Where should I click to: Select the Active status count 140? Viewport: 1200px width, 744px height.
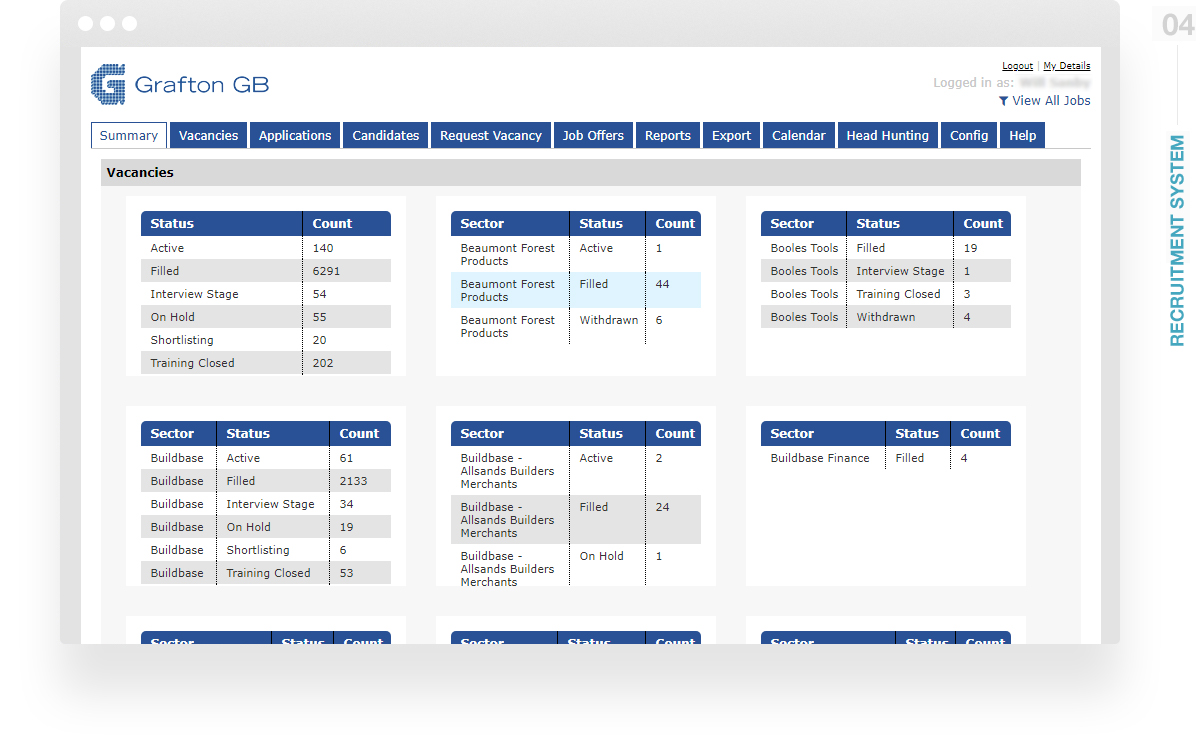coord(323,248)
